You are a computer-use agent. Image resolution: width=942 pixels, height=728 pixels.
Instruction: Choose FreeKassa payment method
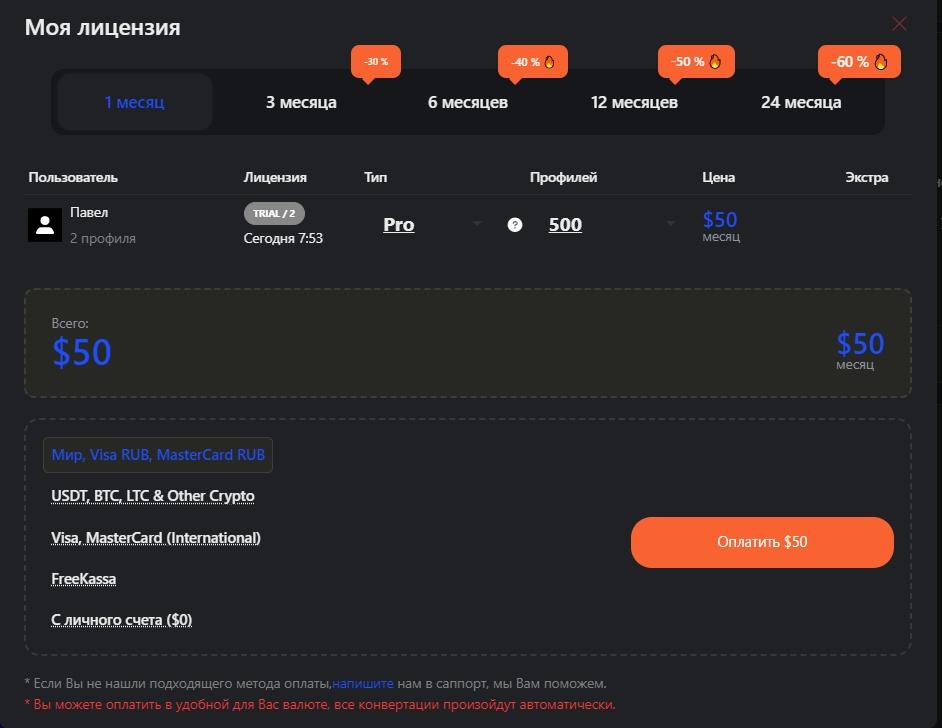84,579
